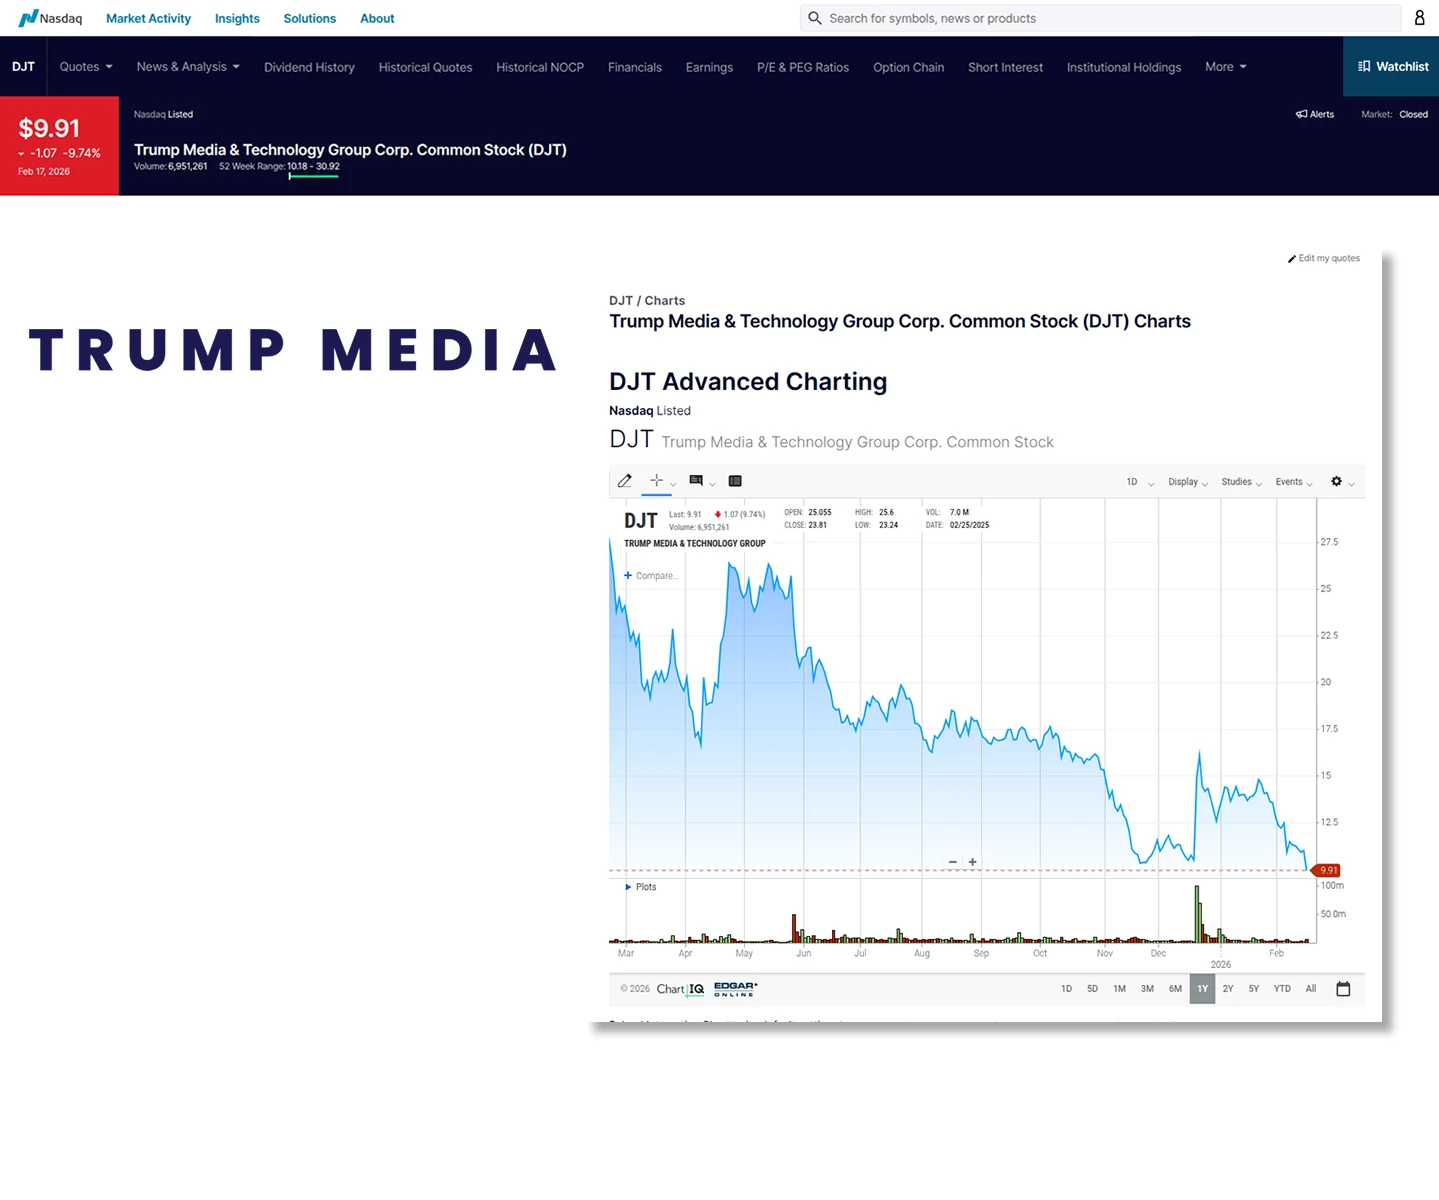Open the Studies dropdown

pyautogui.click(x=1242, y=482)
